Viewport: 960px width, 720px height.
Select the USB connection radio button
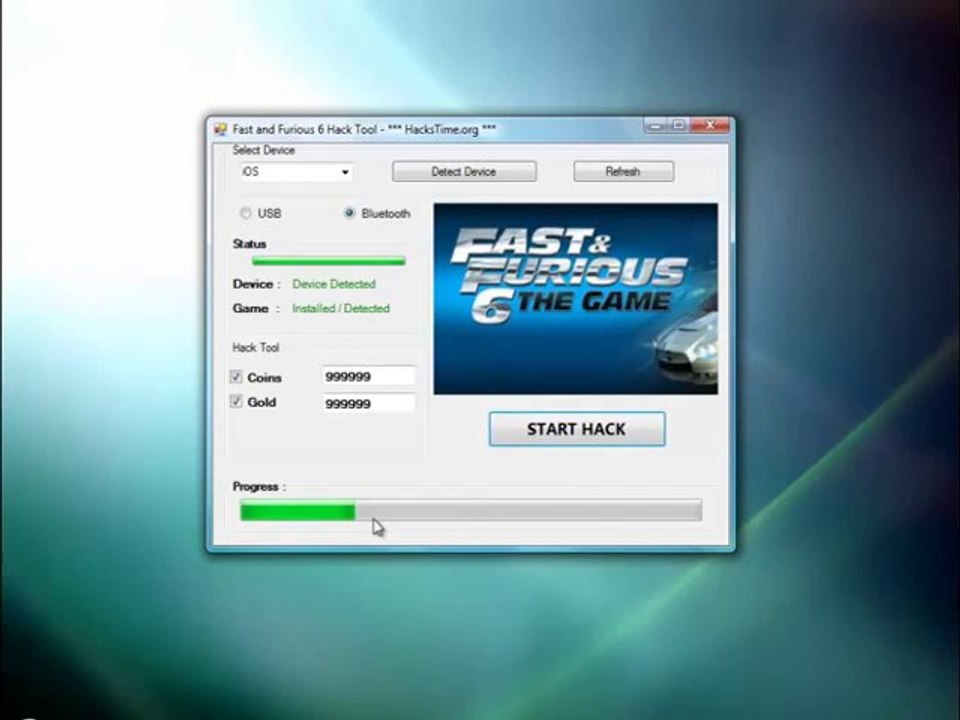[246, 213]
